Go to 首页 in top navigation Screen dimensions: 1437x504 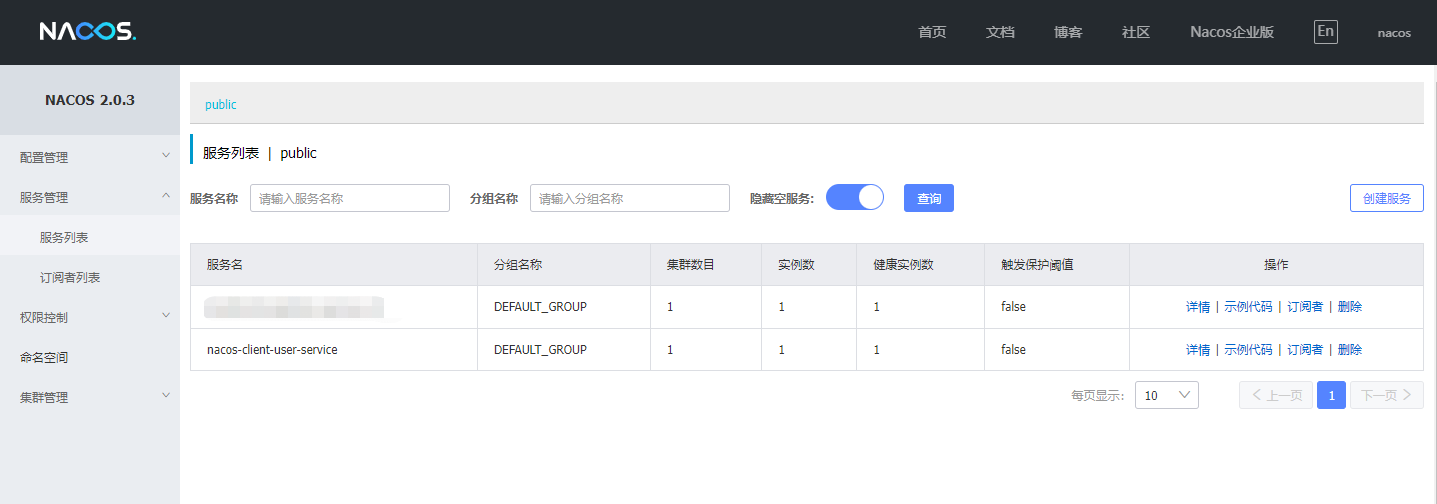pos(932,32)
